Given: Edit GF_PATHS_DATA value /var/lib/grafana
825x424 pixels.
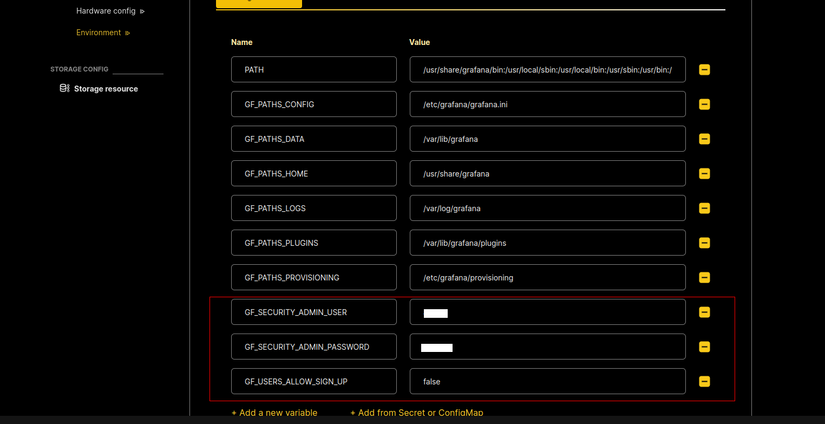Looking at the screenshot, I should (548, 139).
